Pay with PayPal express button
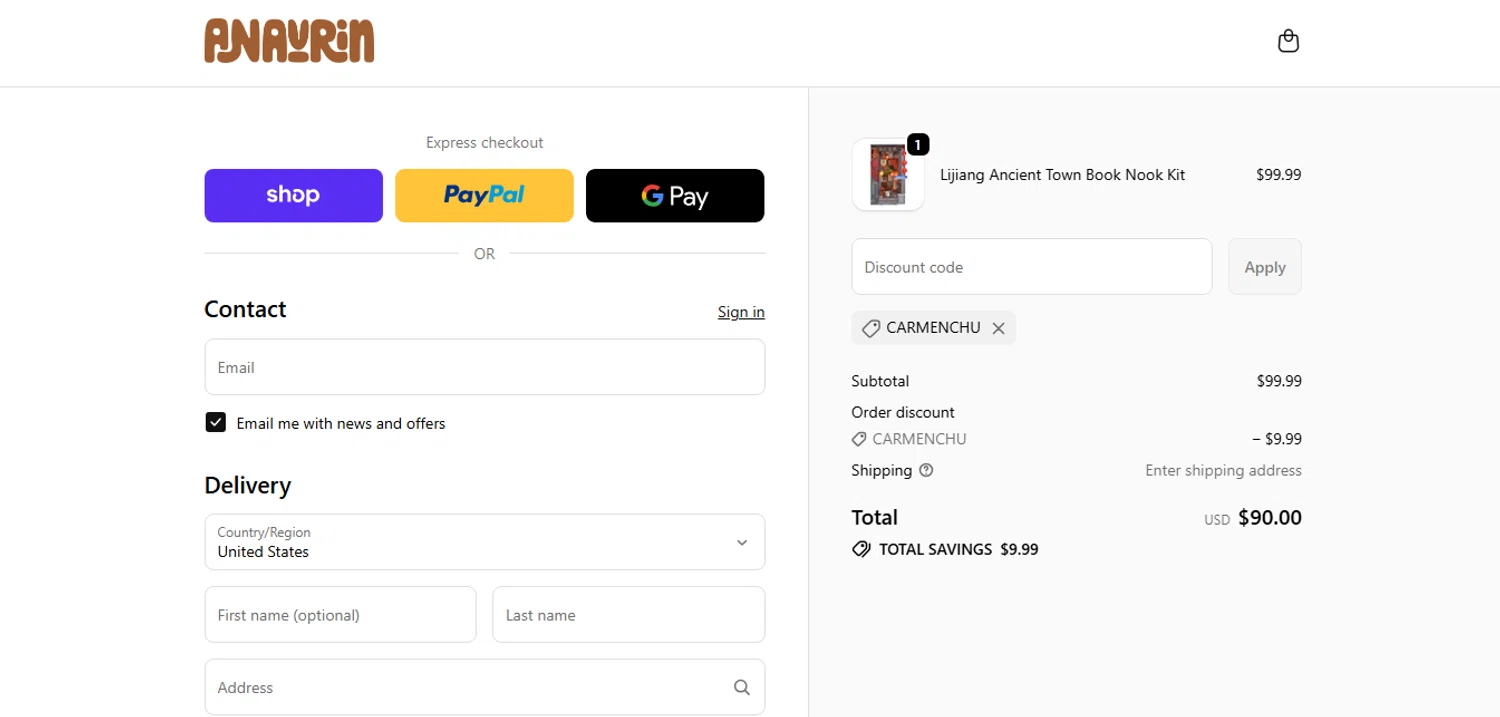 (484, 195)
